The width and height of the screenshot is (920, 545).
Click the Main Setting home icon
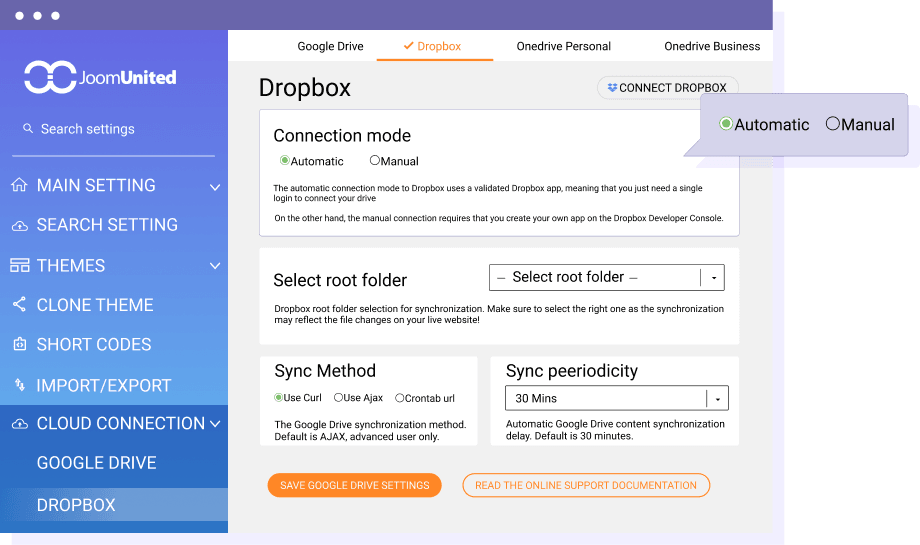click(20, 185)
